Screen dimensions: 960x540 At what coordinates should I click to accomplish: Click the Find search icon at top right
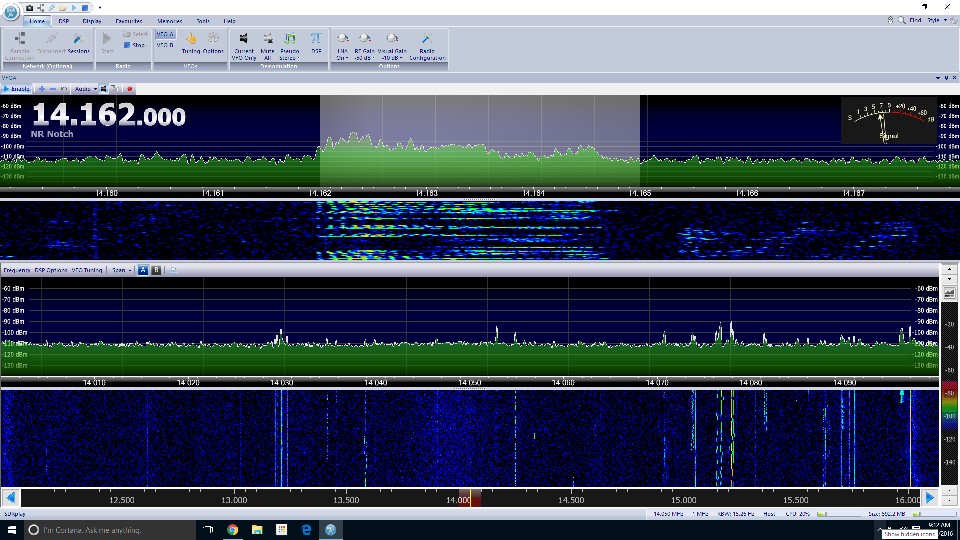click(x=902, y=20)
